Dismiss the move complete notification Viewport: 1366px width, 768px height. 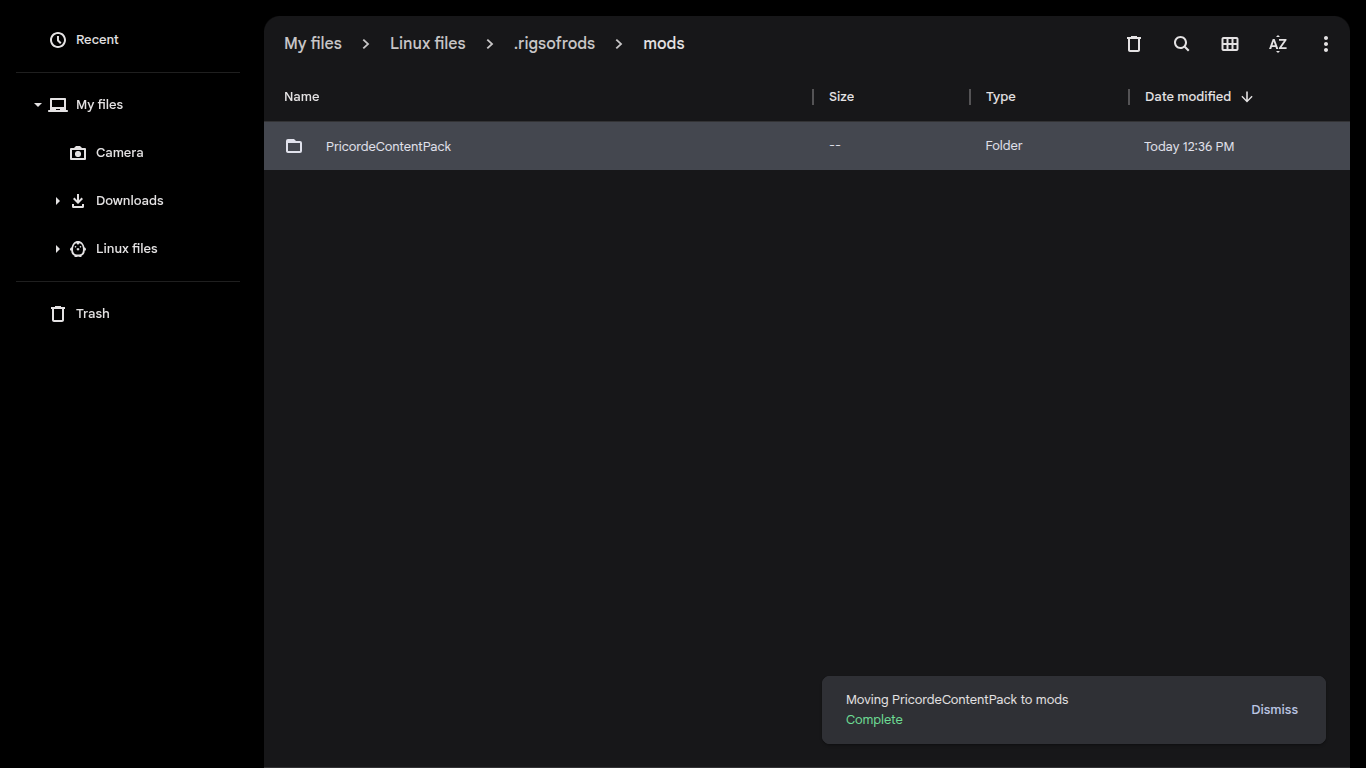(1274, 710)
